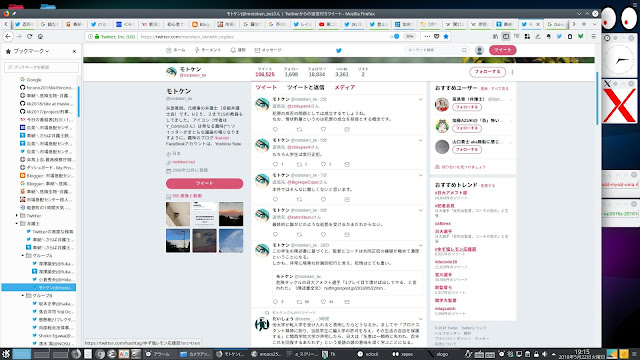The width and height of the screenshot is (640, 360).
Task: Toggle the sidebar view button
Action: (506, 36)
